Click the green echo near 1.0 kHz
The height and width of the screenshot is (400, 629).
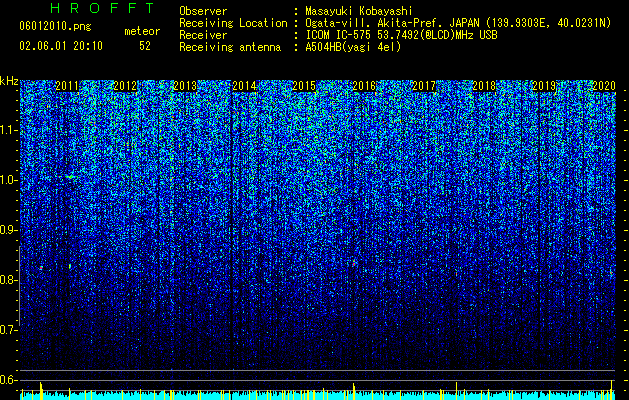click(x=70, y=177)
